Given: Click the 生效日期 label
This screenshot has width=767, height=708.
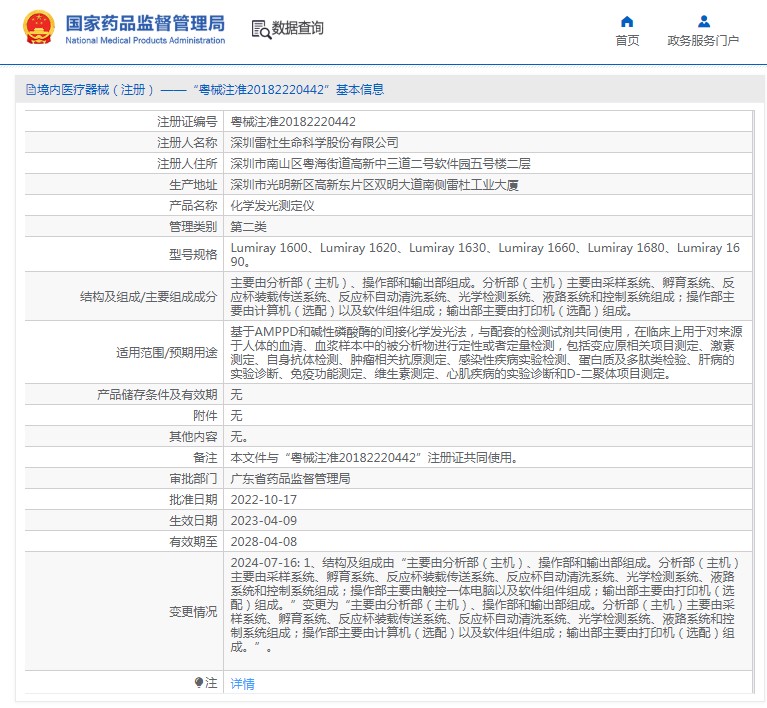Looking at the screenshot, I should coord(193,521).
